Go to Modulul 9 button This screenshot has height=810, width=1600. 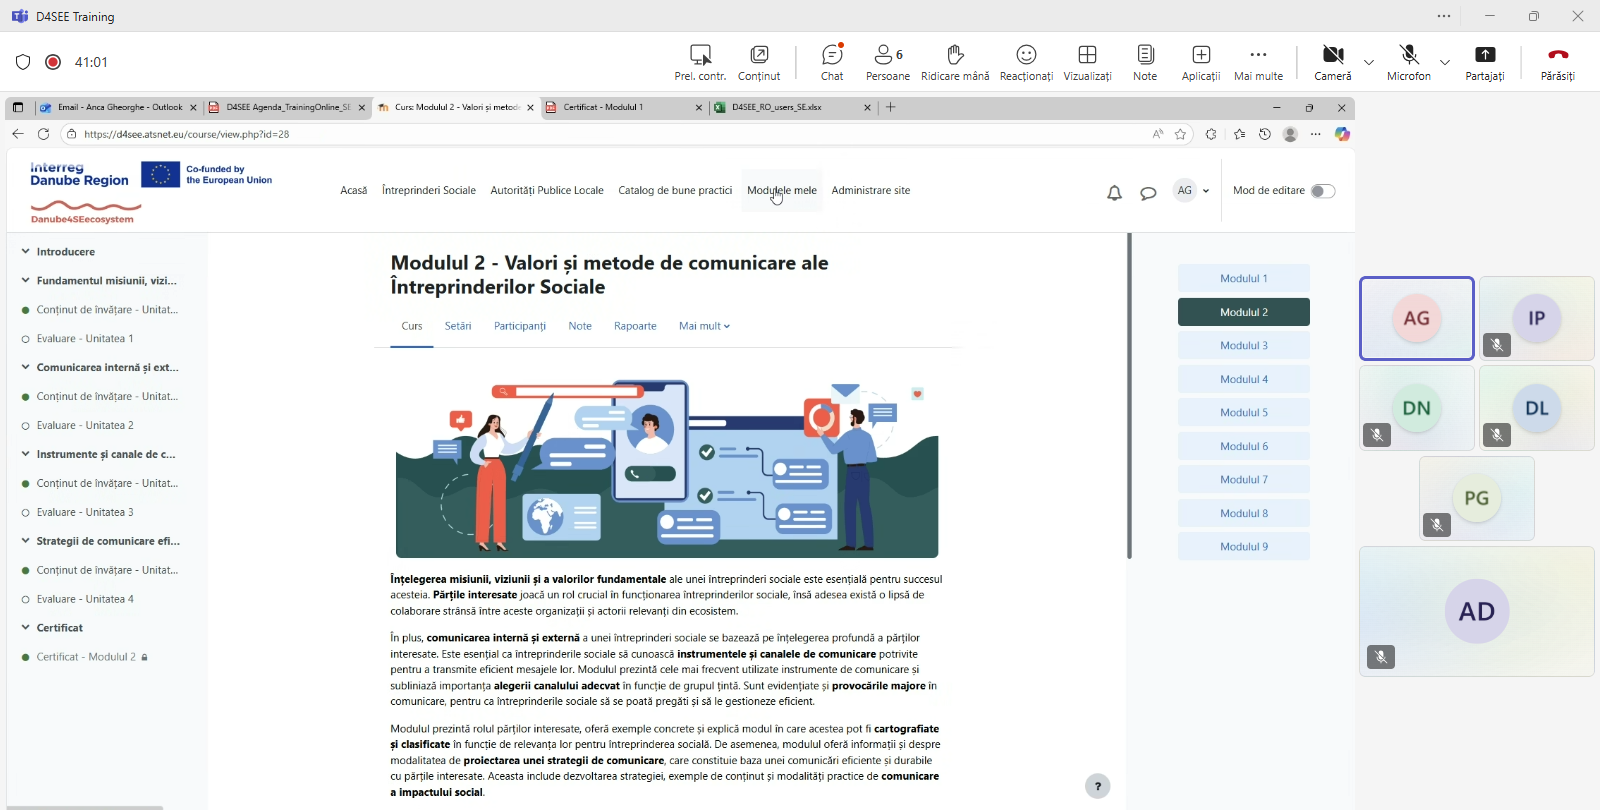1244,547
